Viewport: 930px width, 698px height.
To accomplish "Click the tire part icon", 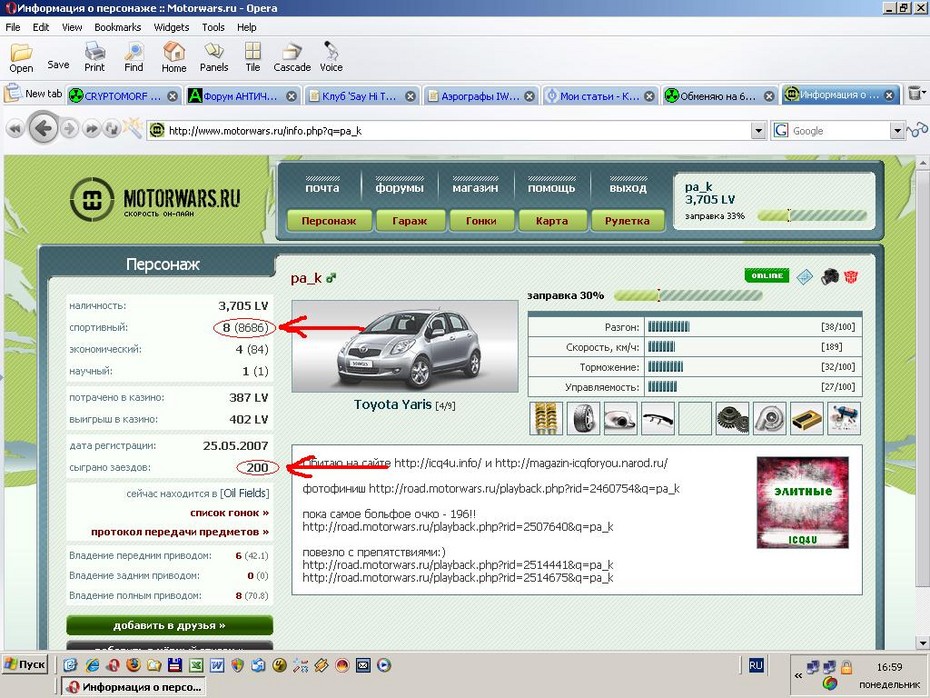I will (583, 418).
